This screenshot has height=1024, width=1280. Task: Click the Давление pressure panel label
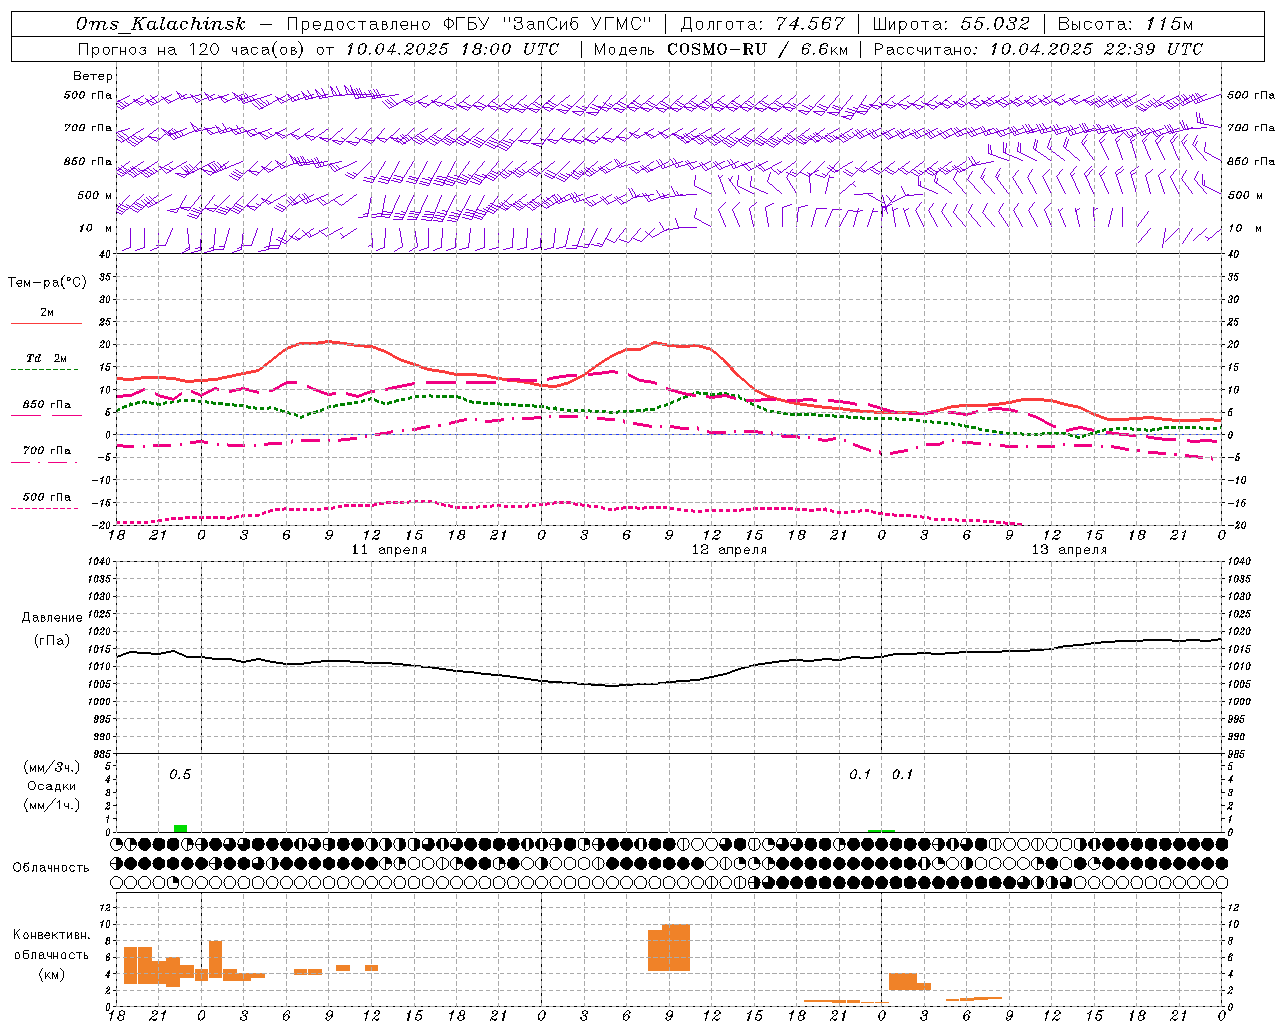click(52, 618)
